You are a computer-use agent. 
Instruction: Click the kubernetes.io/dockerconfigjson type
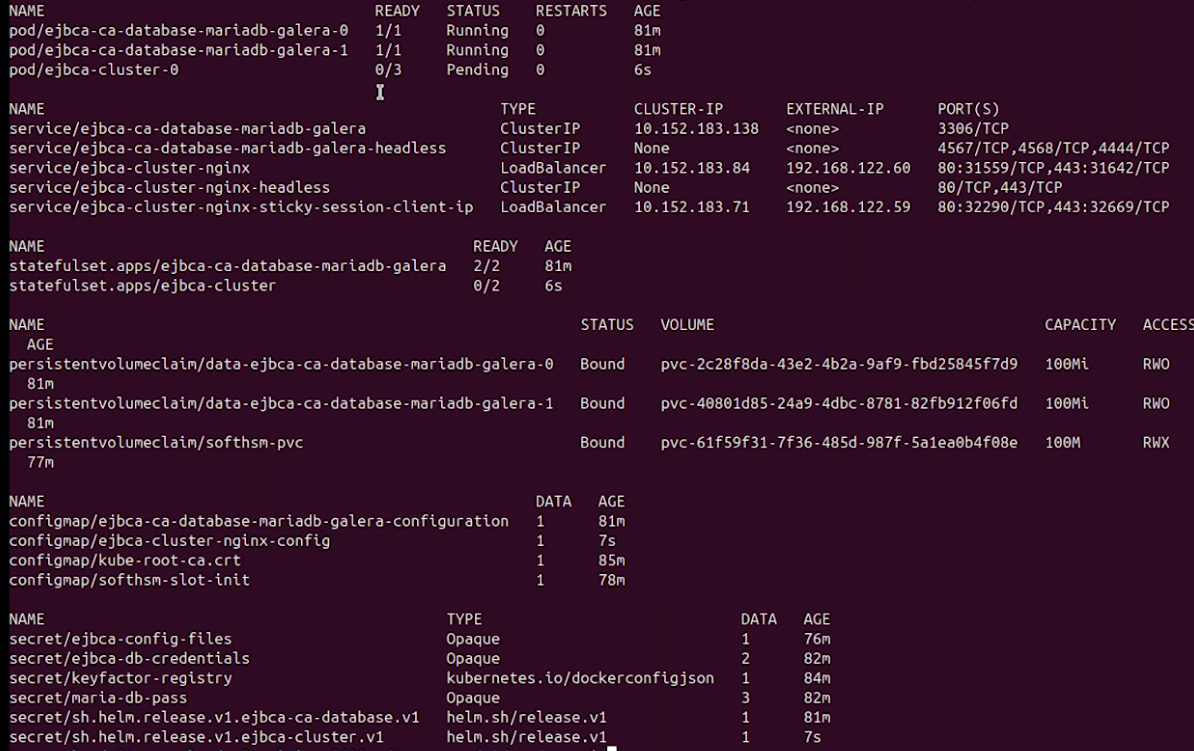coord(580,678)
